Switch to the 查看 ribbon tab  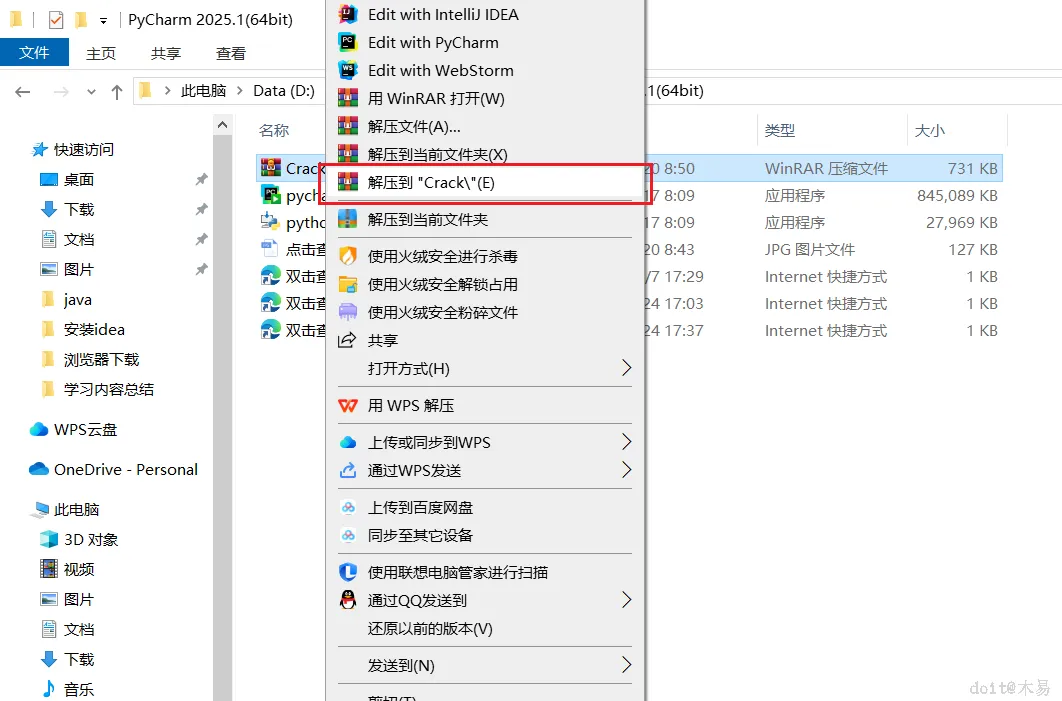230,53
